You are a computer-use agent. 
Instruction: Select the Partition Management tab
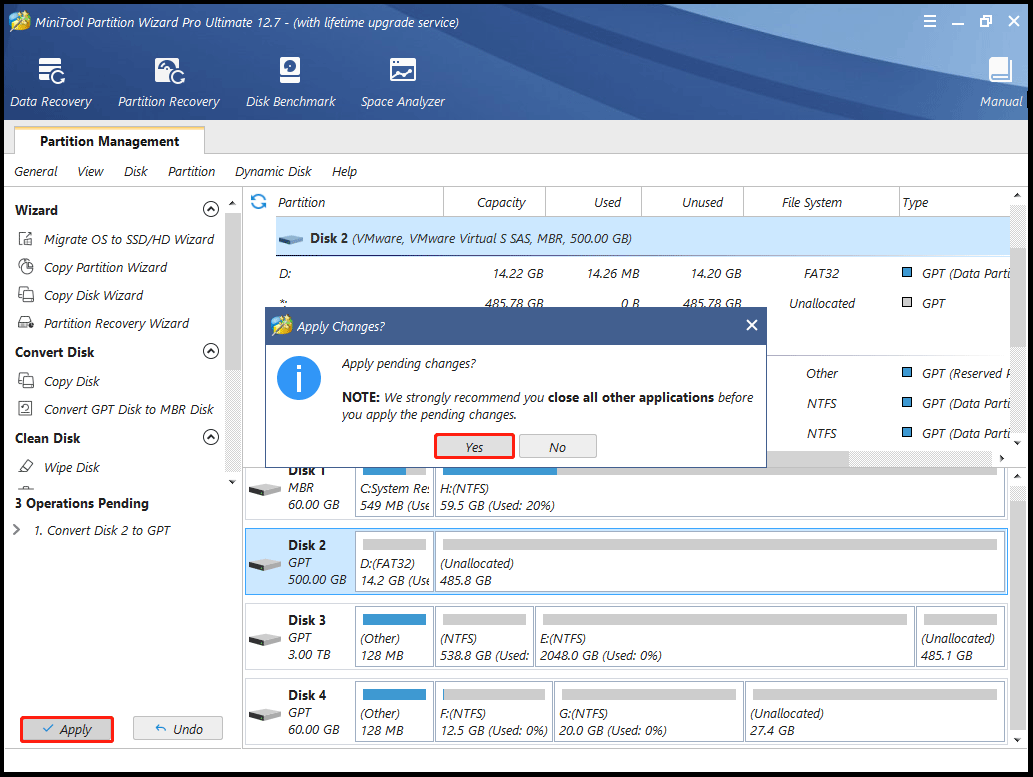pos(109,141)
